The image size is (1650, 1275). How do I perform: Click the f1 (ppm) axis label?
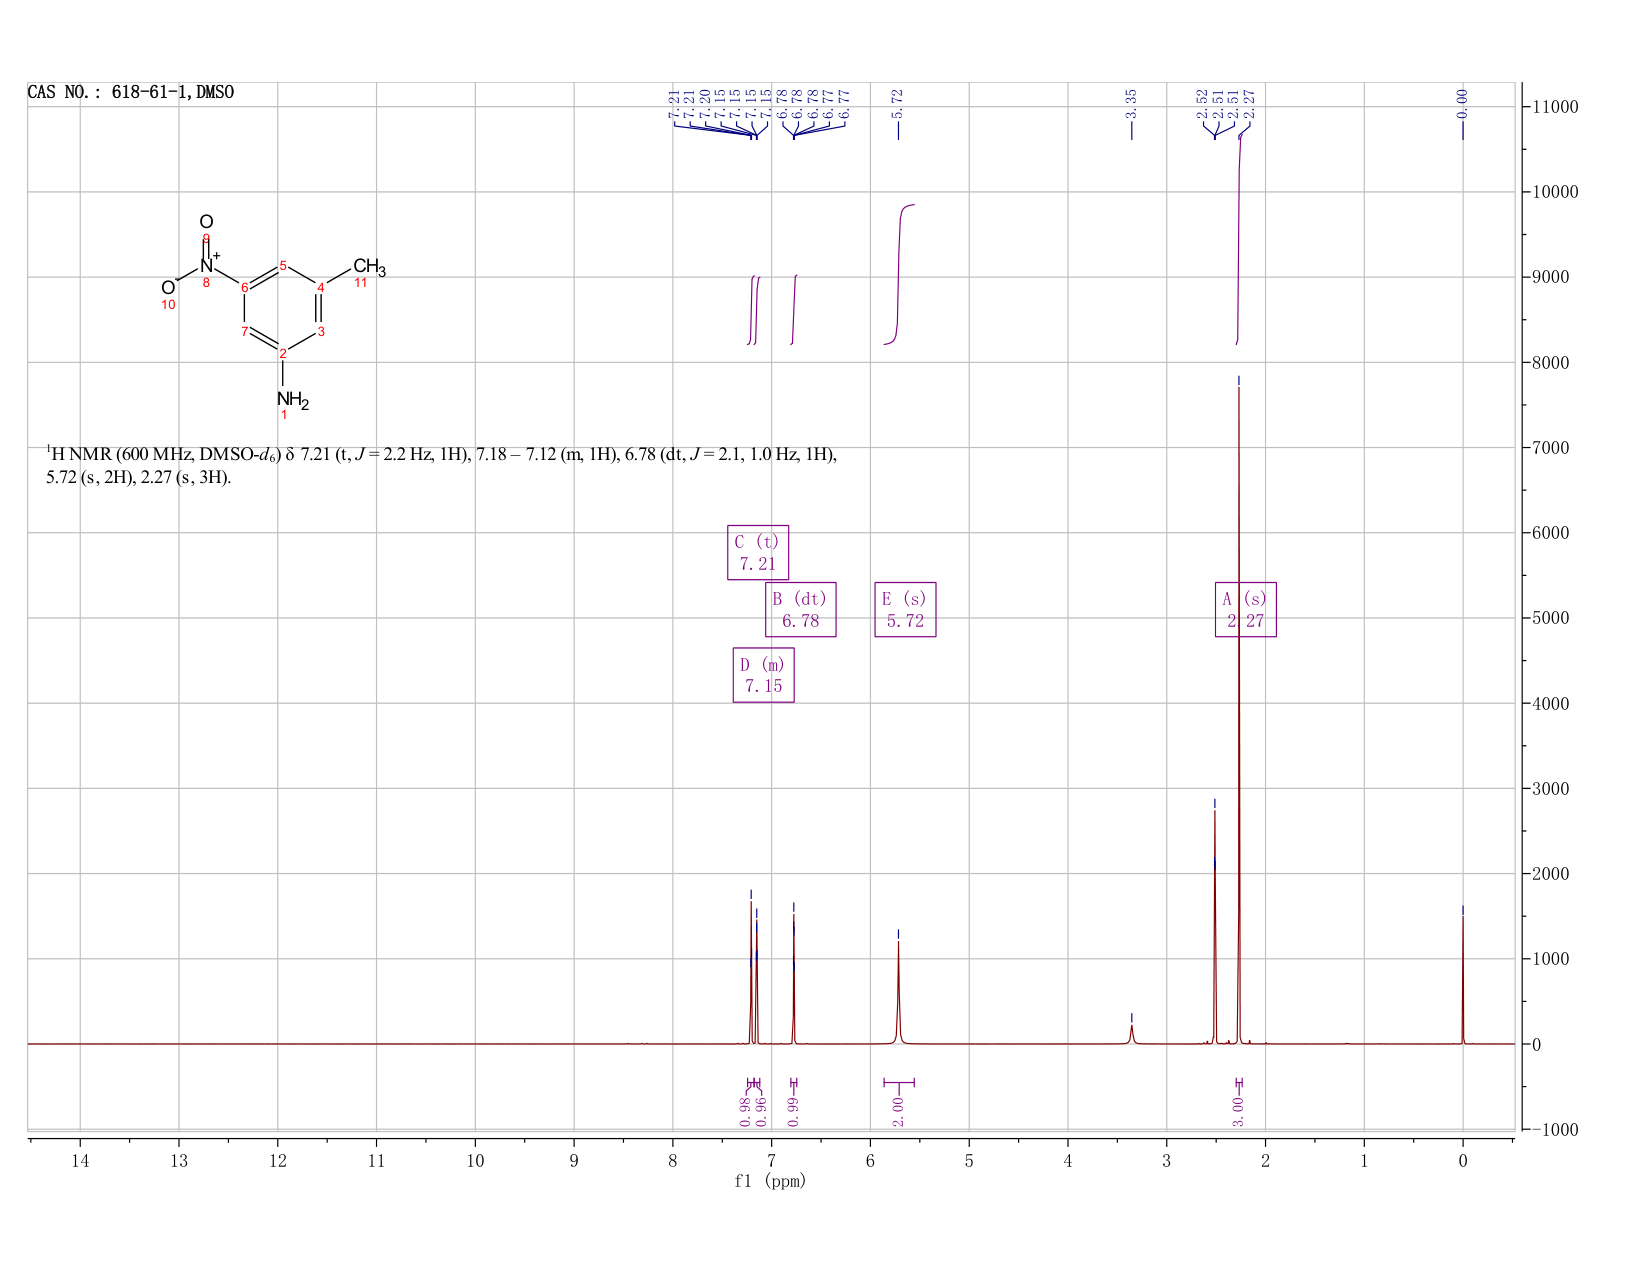click(770, 1181)
